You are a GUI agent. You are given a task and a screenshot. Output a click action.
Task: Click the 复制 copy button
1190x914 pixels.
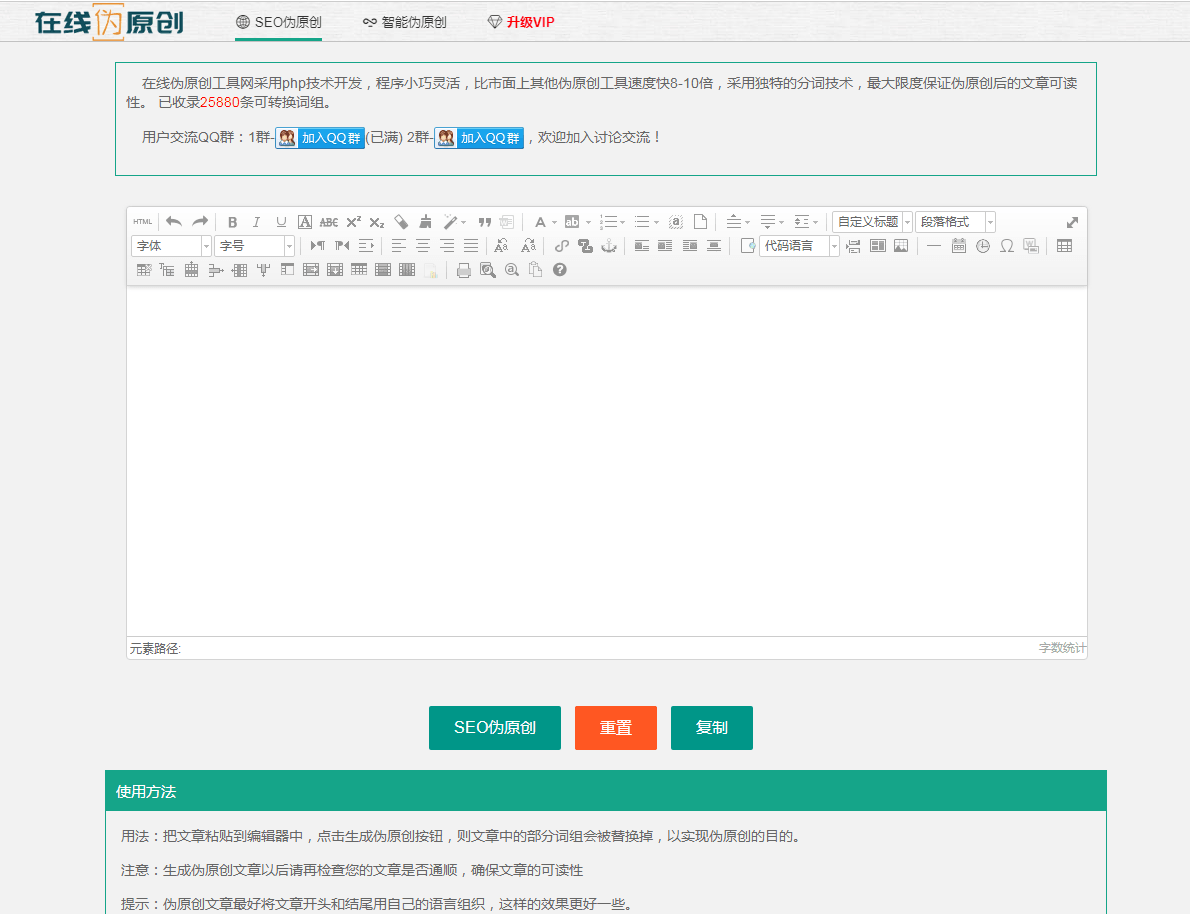tap(712, 728)
